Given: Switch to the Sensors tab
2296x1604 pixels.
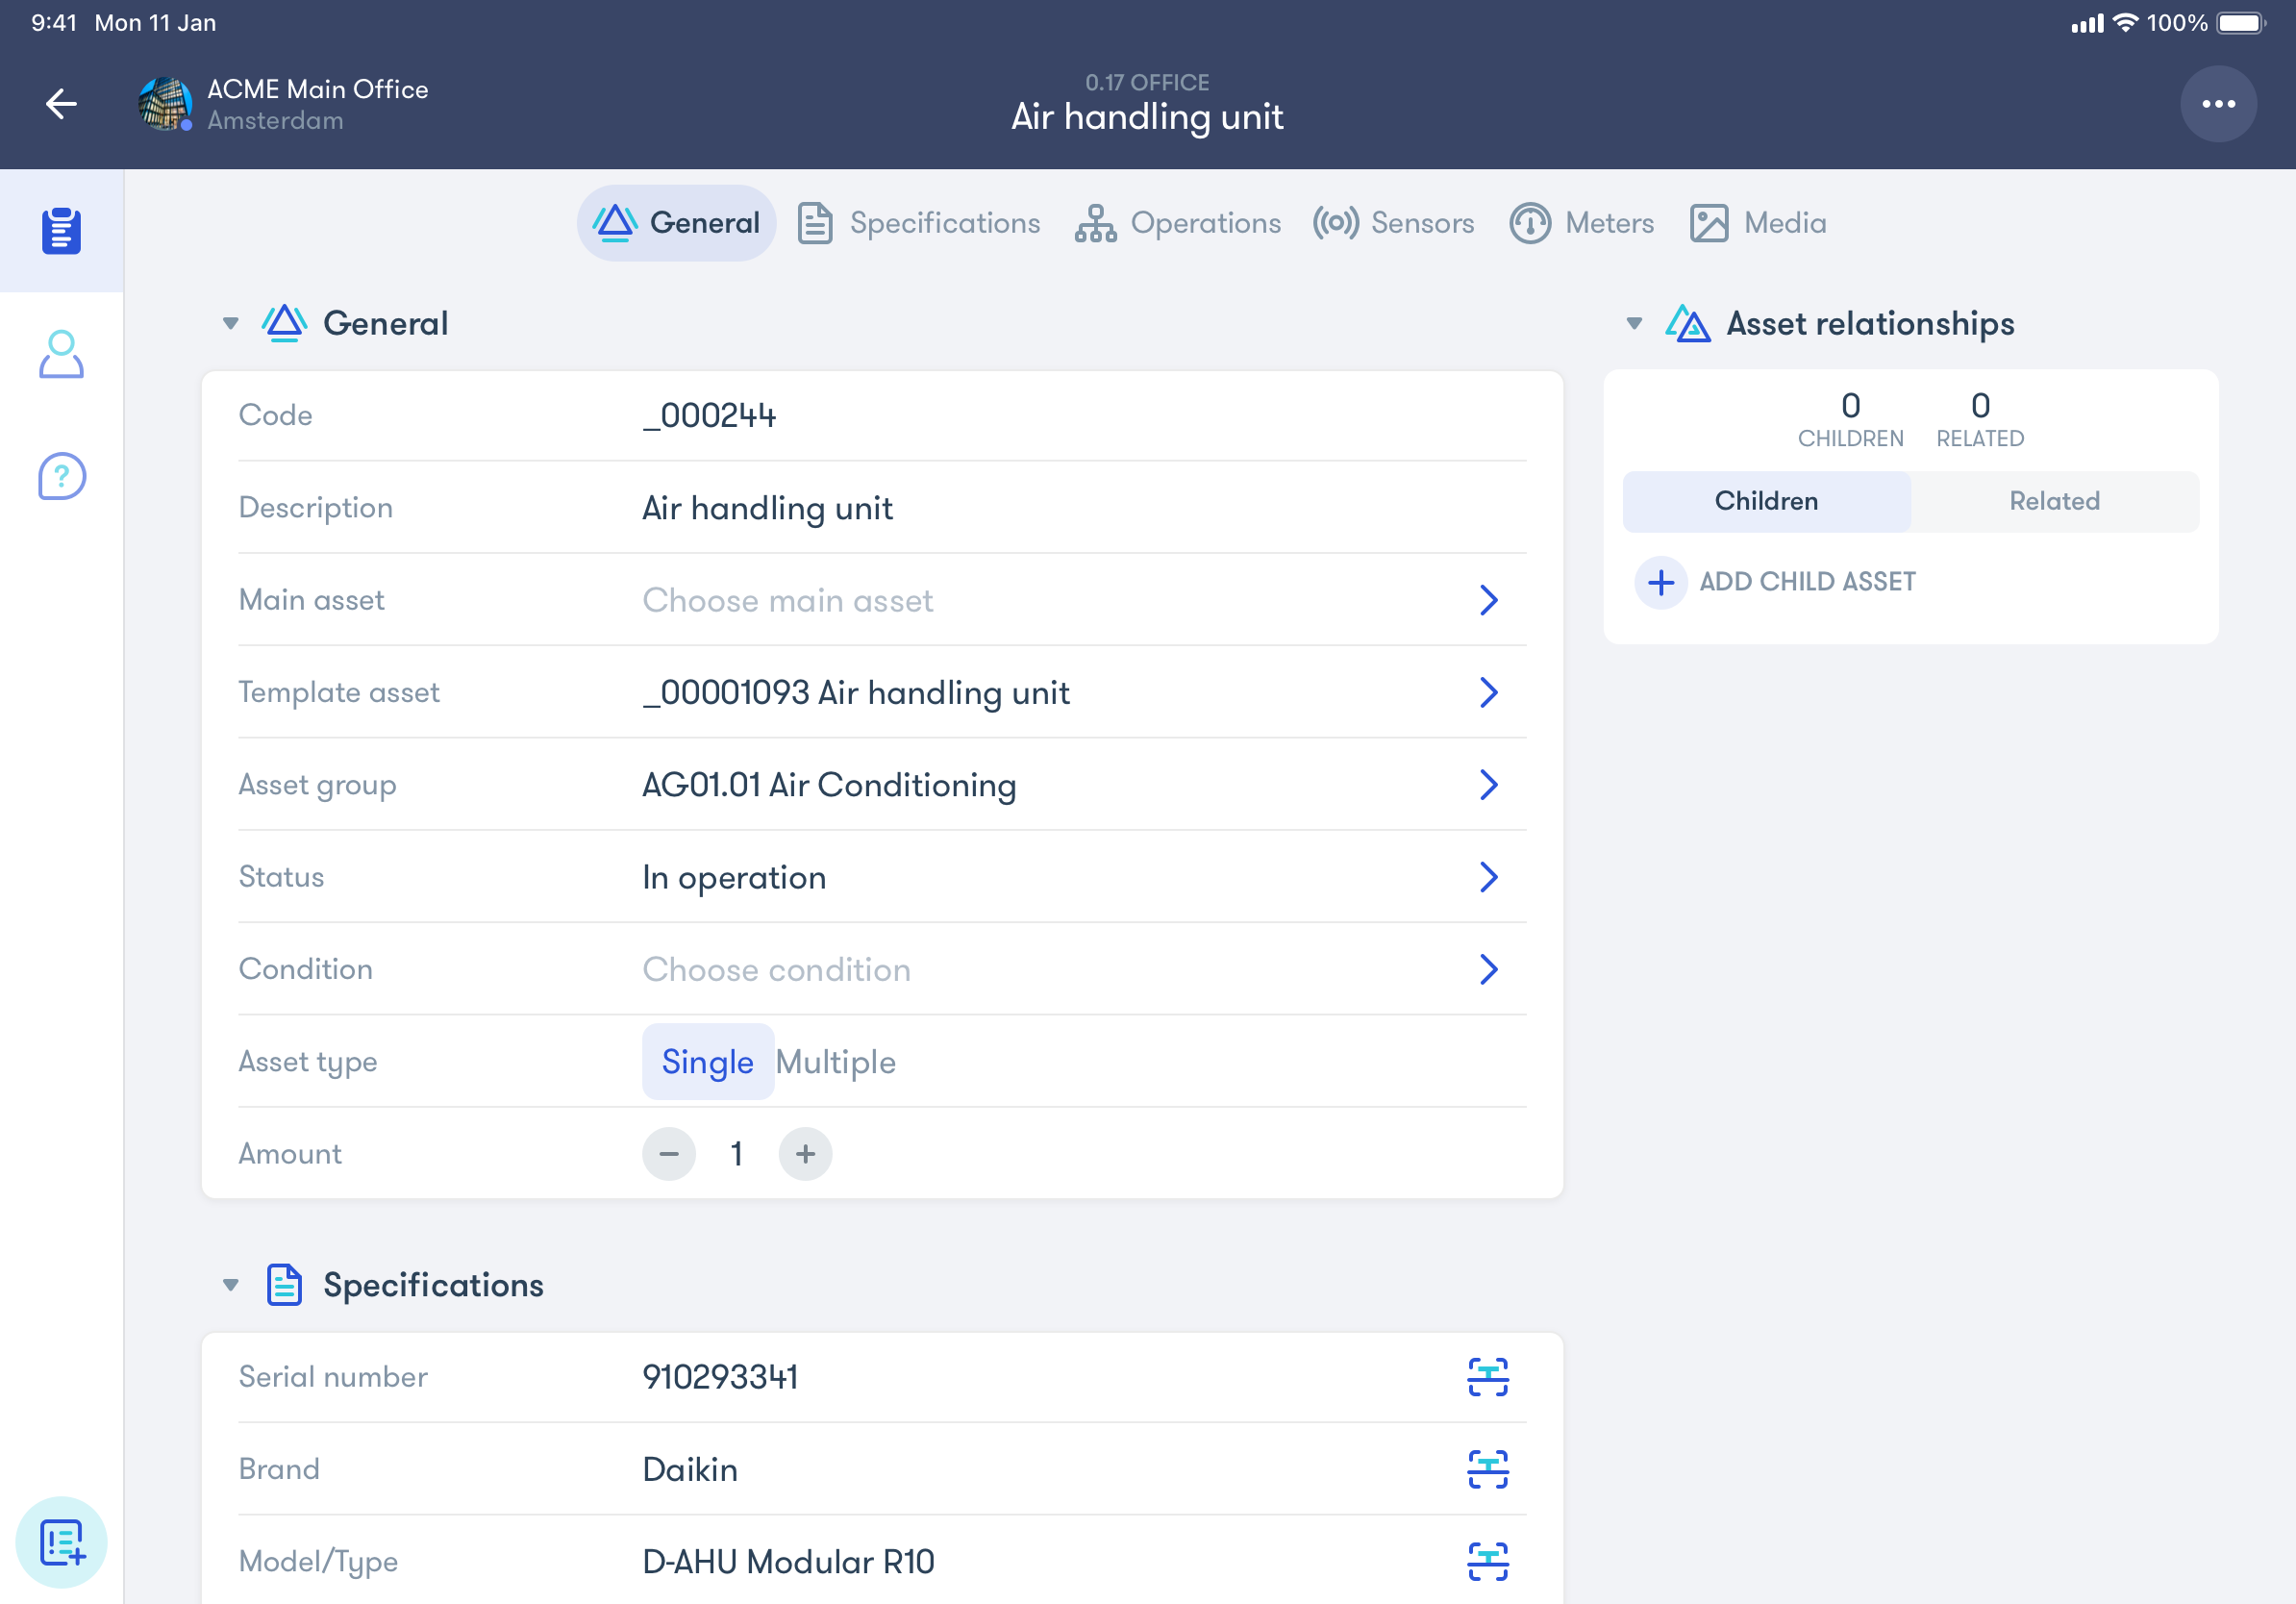Looking at the screenshot, I should [x=1393, y=223].
